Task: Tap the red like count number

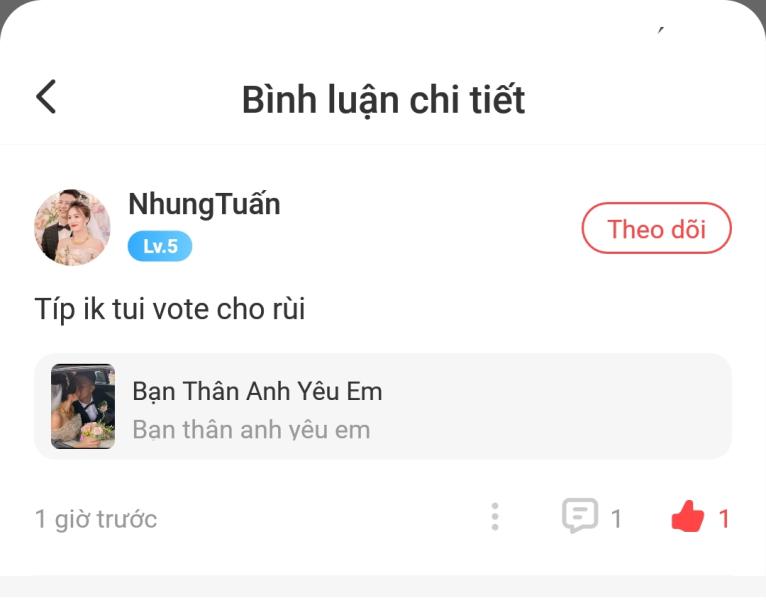Action: 724,519
